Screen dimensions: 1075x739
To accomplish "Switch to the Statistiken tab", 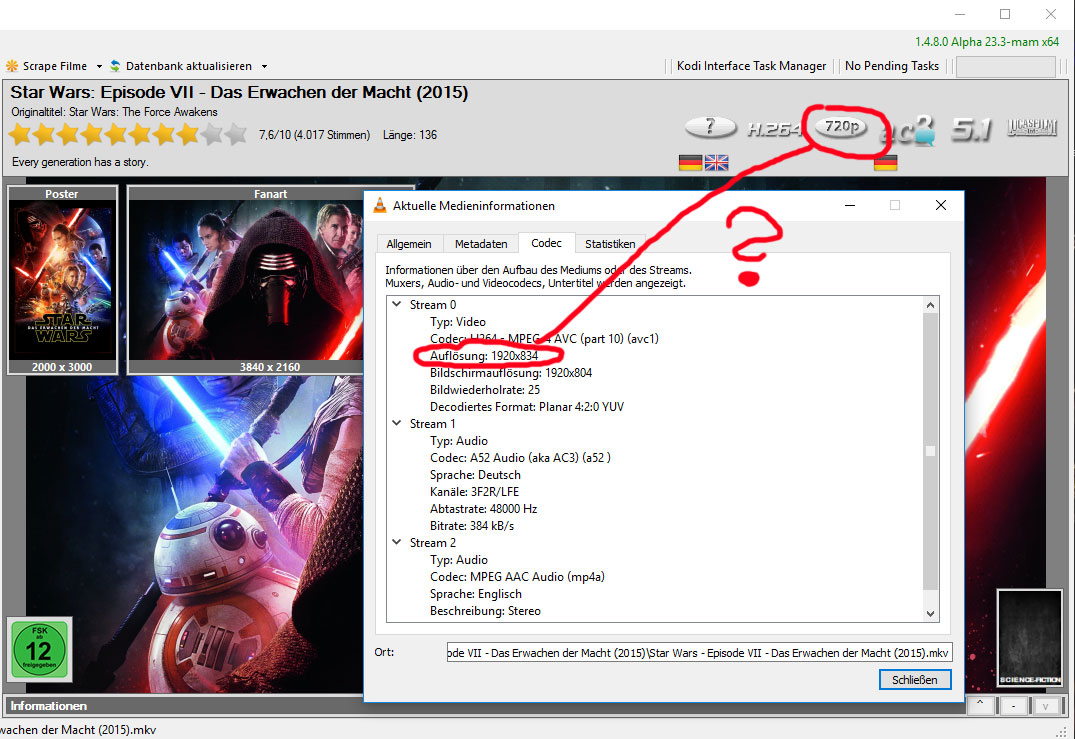I will [x=609, y=244].
